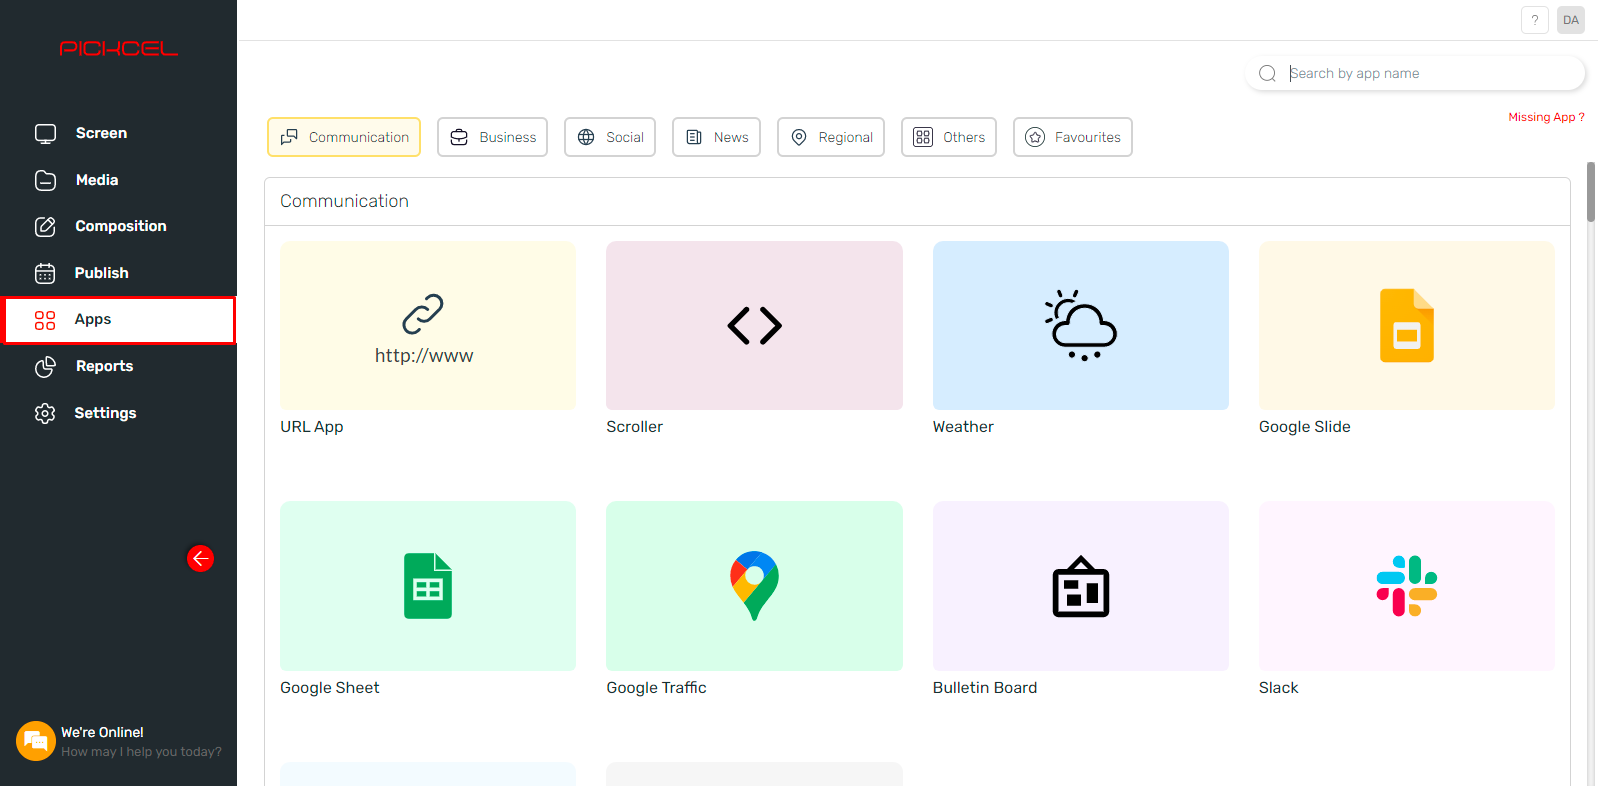
Task: Click the Screen monitor icon in sidebar
Action: click(x=45, y=133)
